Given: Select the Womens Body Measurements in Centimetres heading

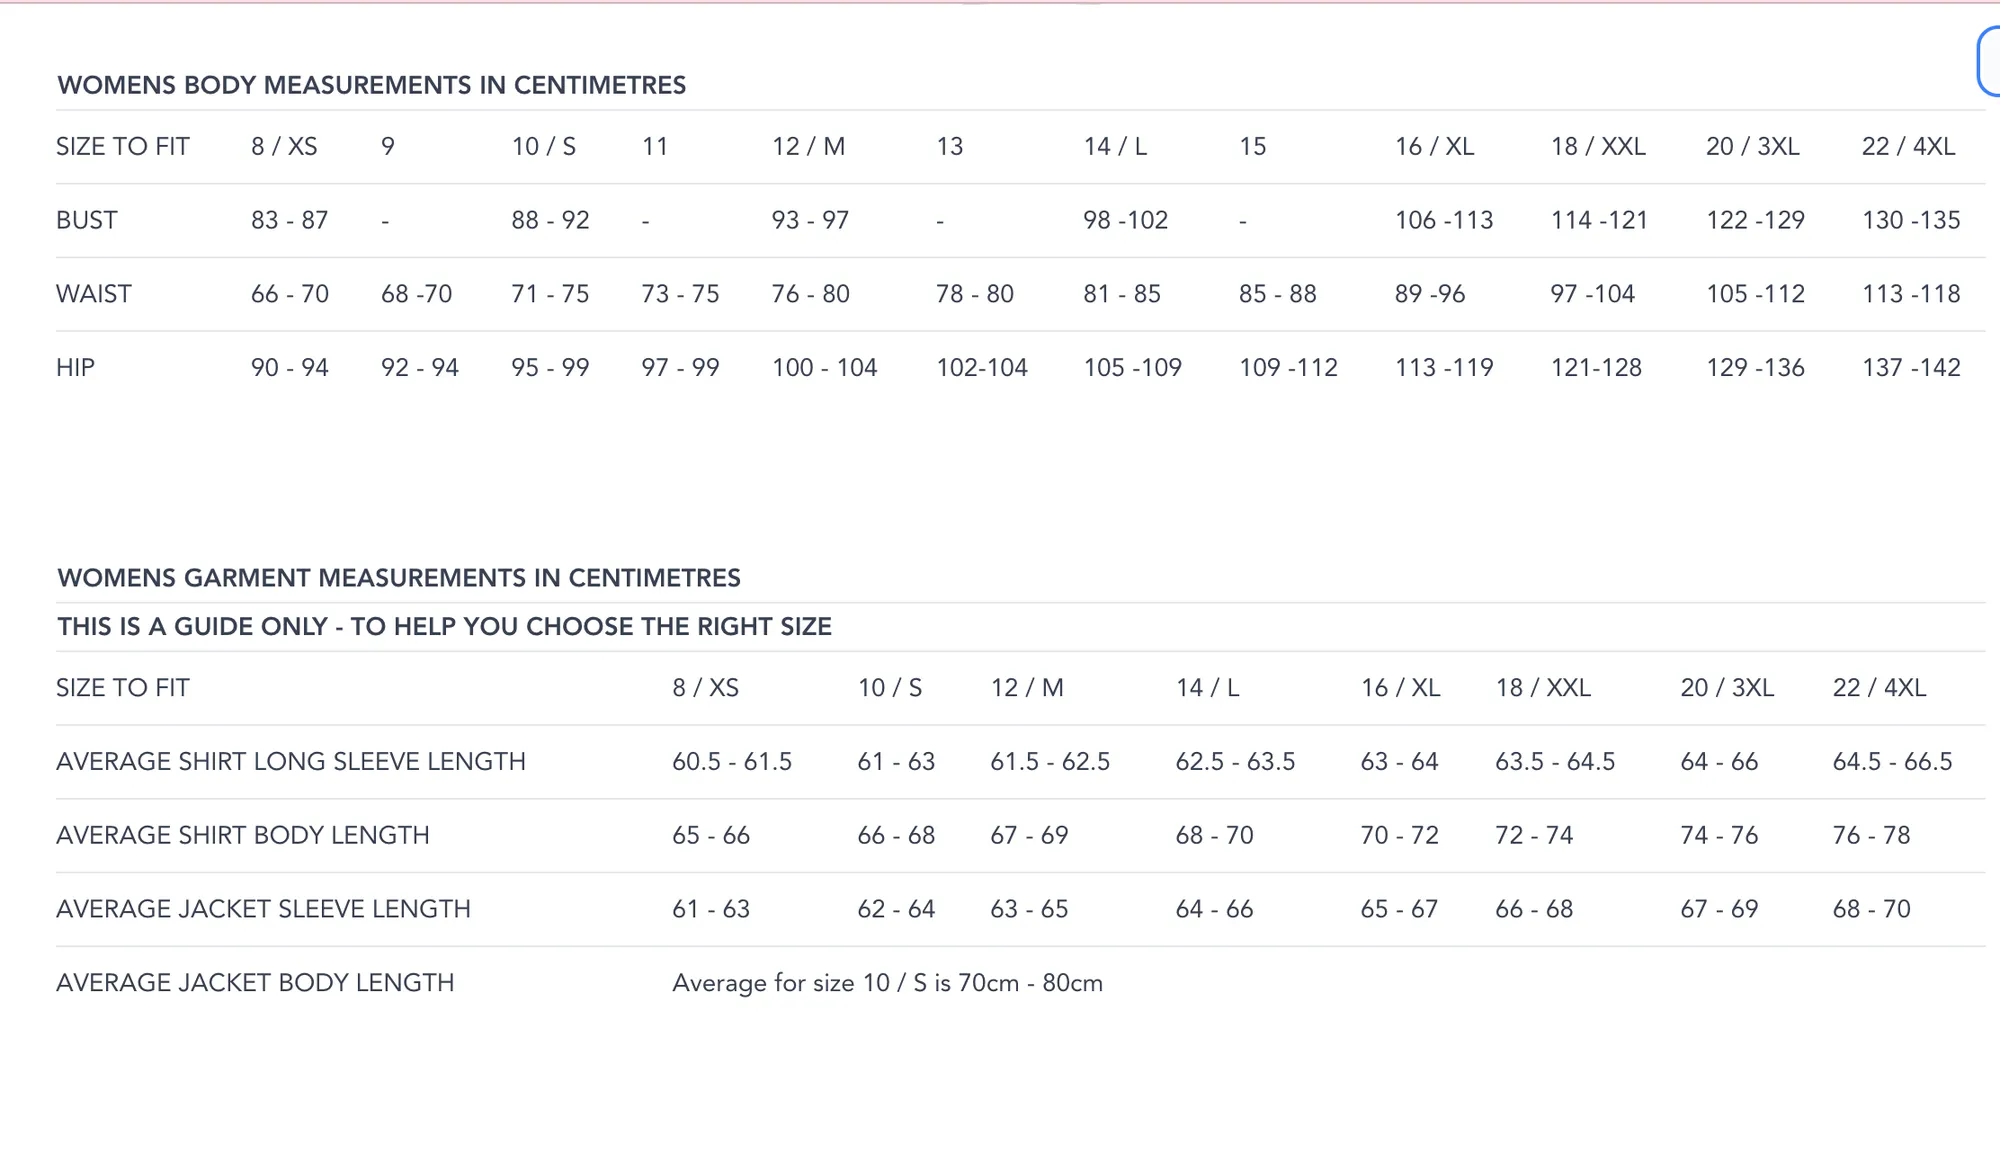Looking at the screenshot, I should click(371, 85).
